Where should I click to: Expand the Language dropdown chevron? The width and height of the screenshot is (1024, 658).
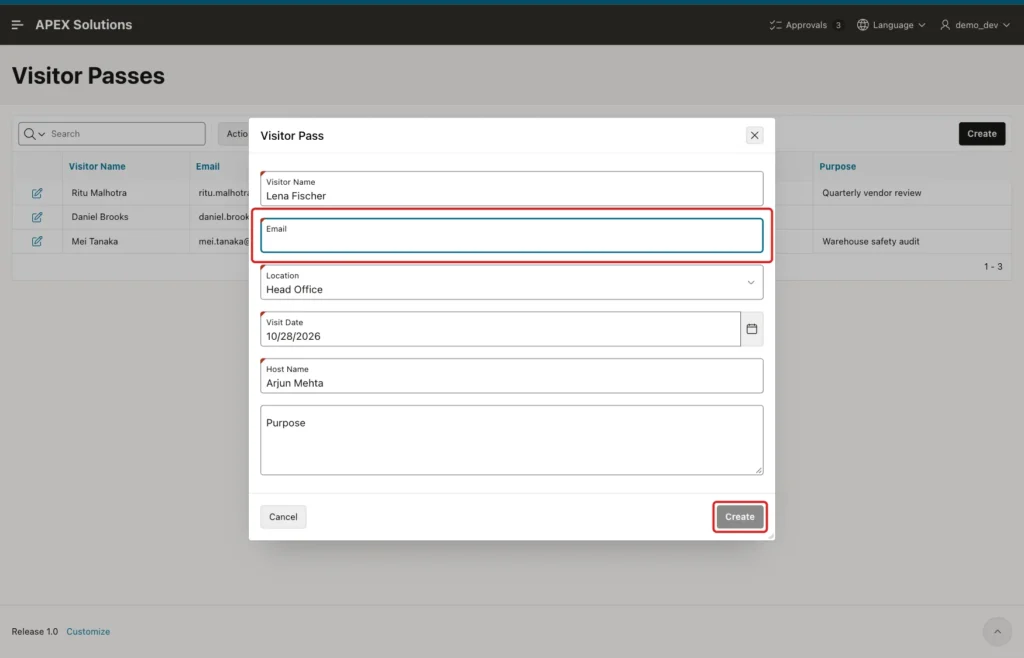pos(921,25)
